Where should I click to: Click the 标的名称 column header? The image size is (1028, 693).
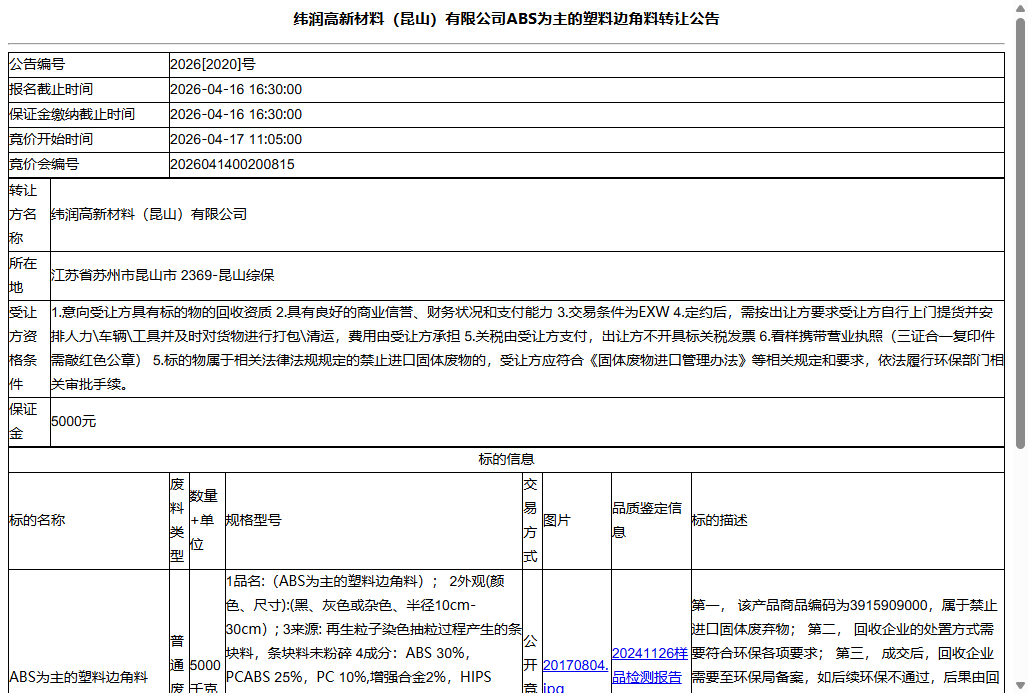point(89,521)
